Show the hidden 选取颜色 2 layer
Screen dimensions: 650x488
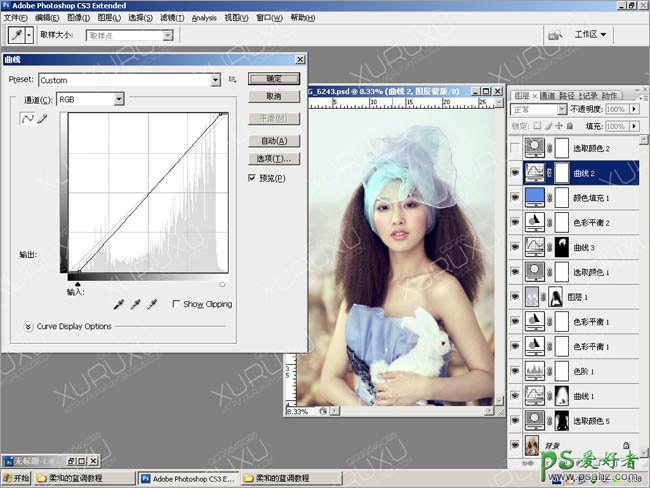tap(515, 148)
